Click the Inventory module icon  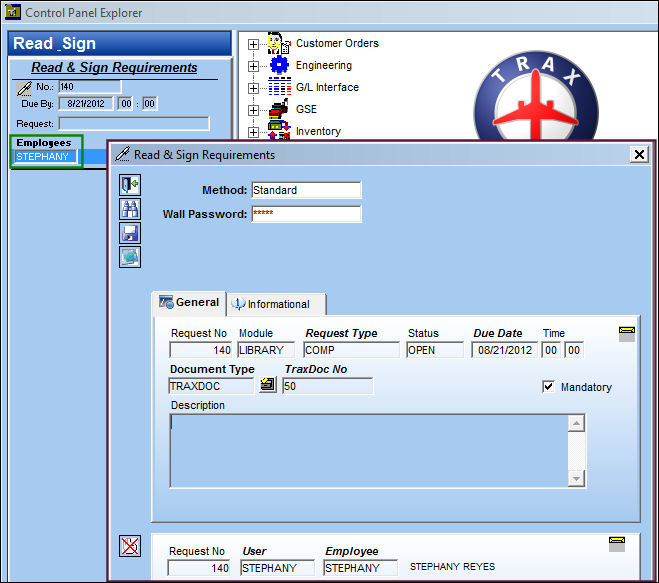pyautogui.click(x=279, y=130)
